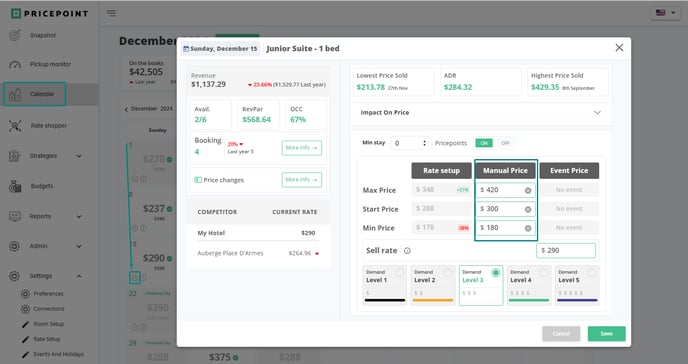The width and height of the screenshot is (688, 364).
Task: Click the My Hotel competitor row
Action: (x=257, y=233)
